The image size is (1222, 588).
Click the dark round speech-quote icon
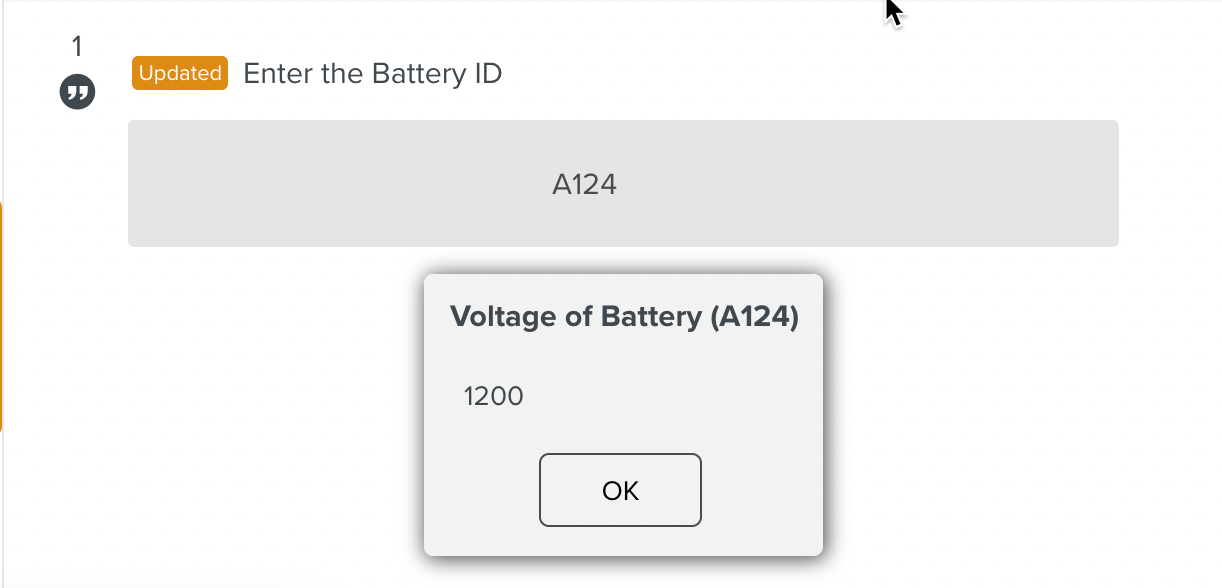[x=77, y=94]
